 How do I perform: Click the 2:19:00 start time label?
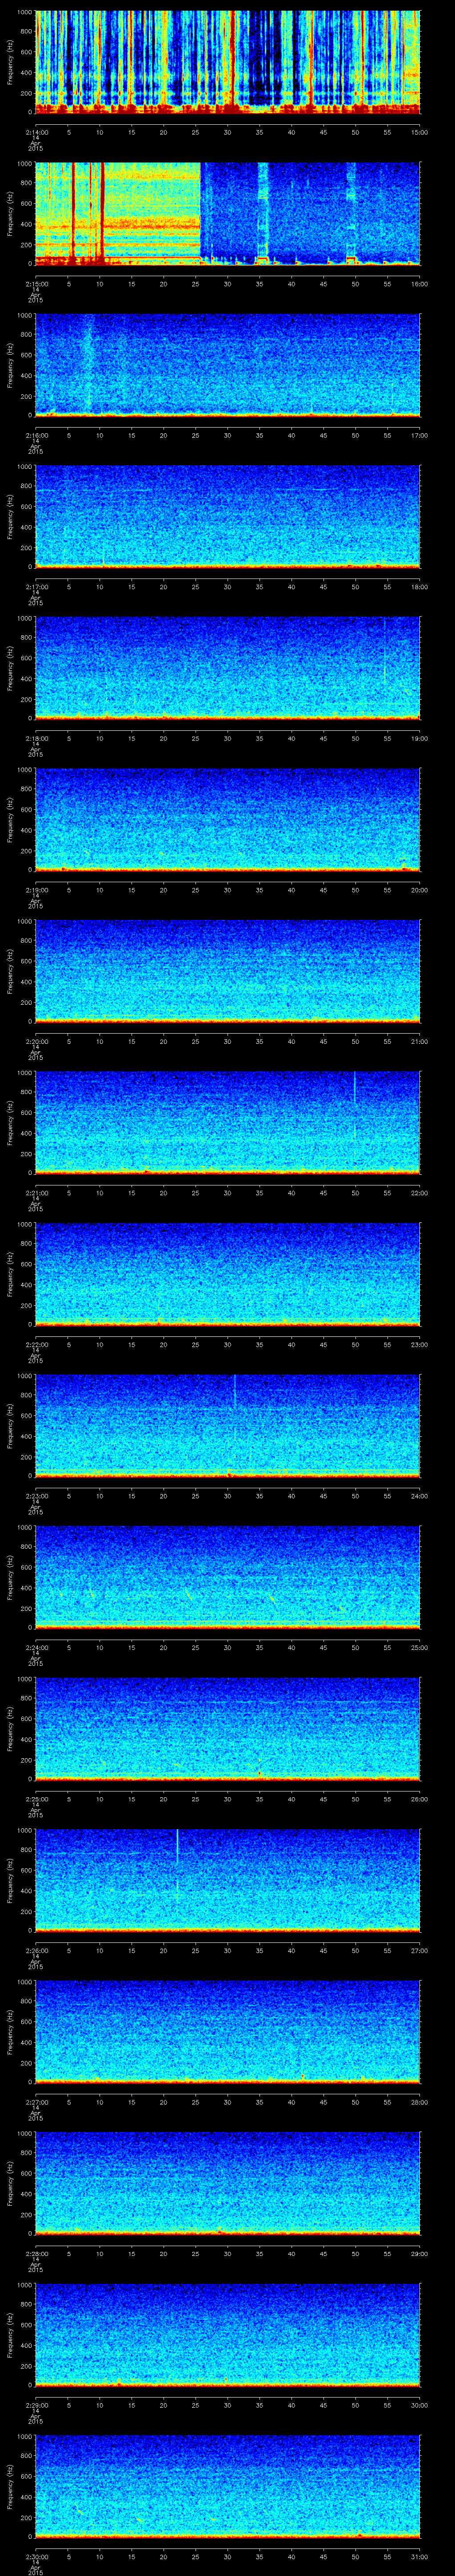coord(36,890)
